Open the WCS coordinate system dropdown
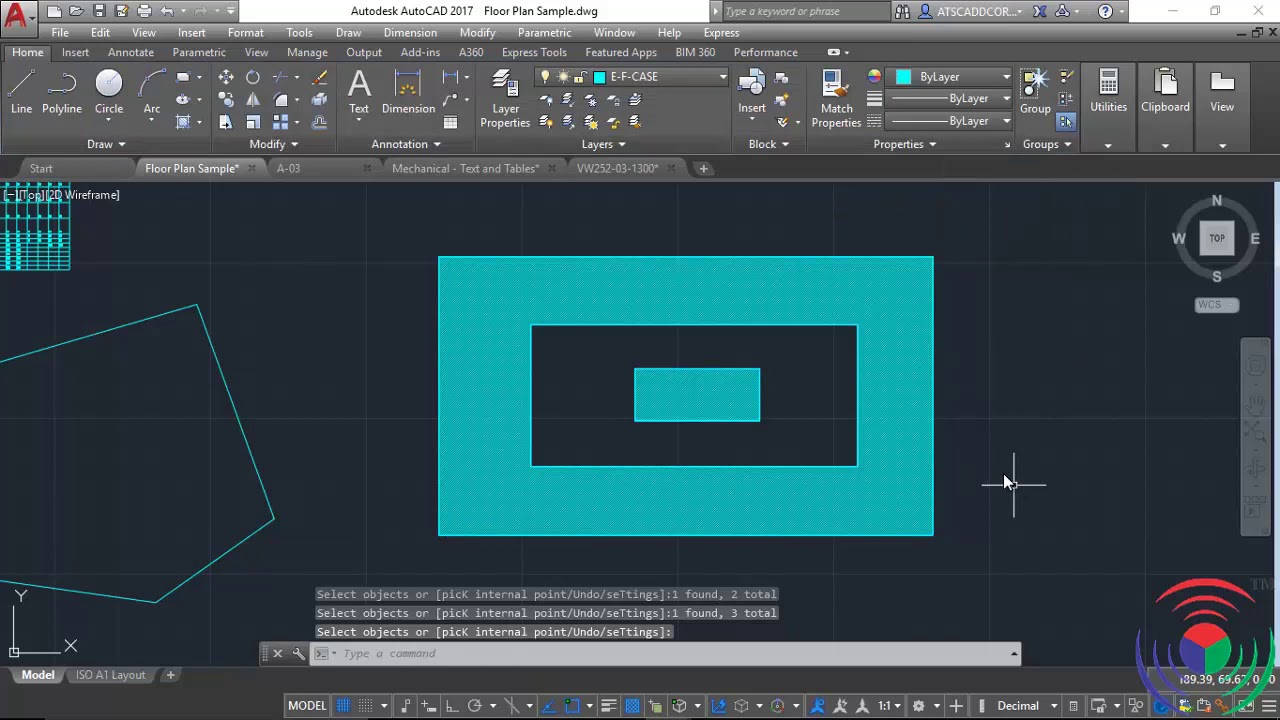 (x=1217, y=305)
